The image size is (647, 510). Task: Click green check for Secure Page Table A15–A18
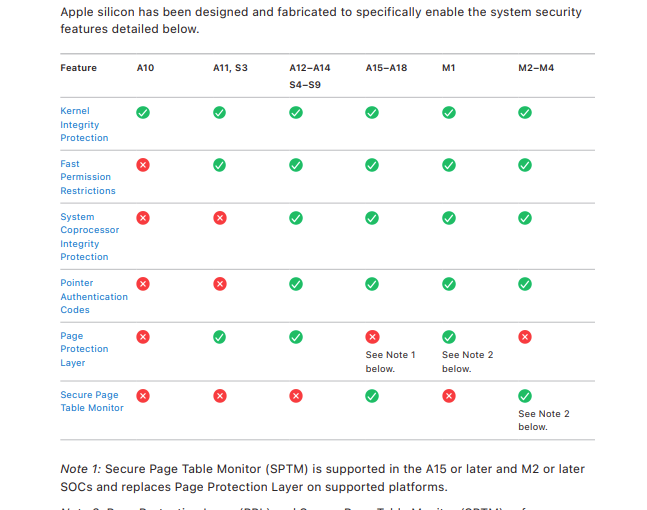(x=372, y=396)
